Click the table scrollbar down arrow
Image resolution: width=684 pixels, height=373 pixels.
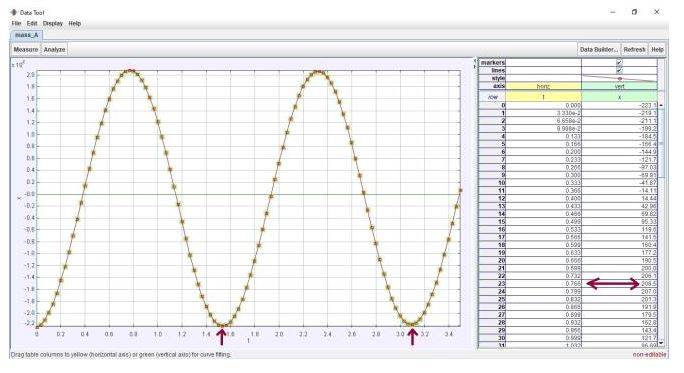[661, 343]
